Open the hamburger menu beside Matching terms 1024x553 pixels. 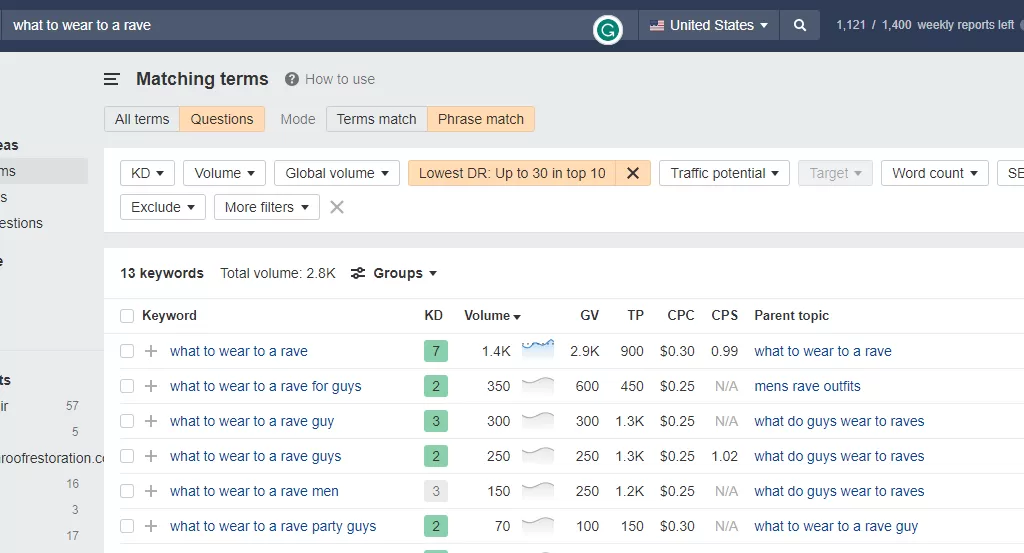(x=112, y=79)
